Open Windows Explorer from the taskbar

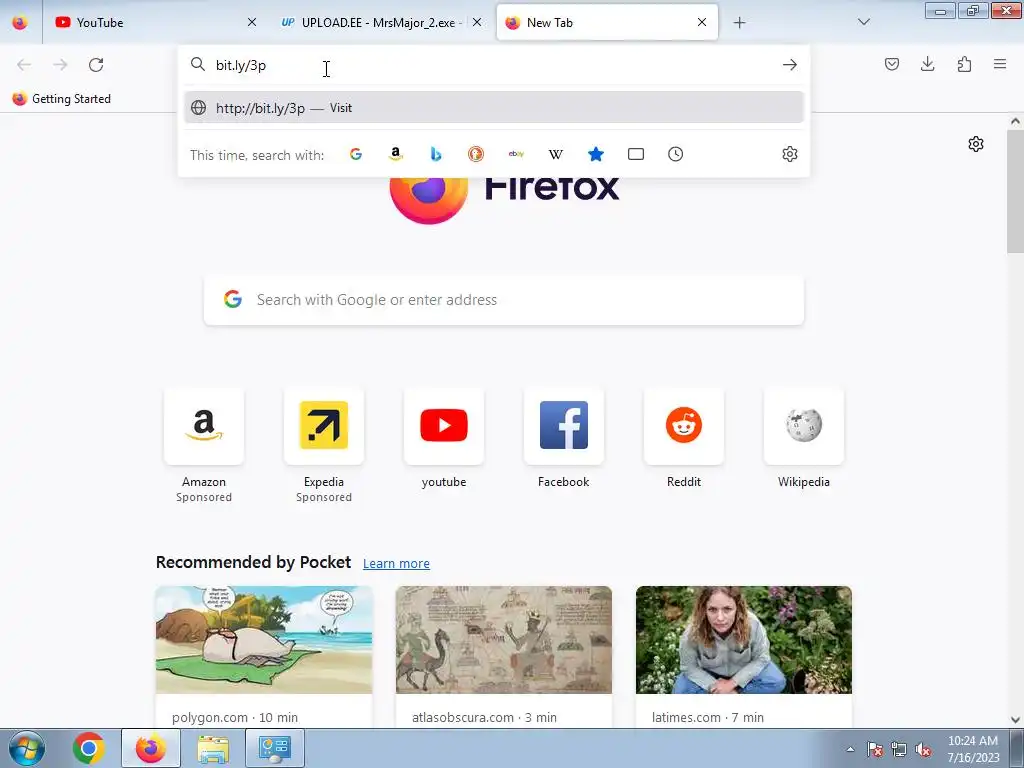[x=213, y=748]
